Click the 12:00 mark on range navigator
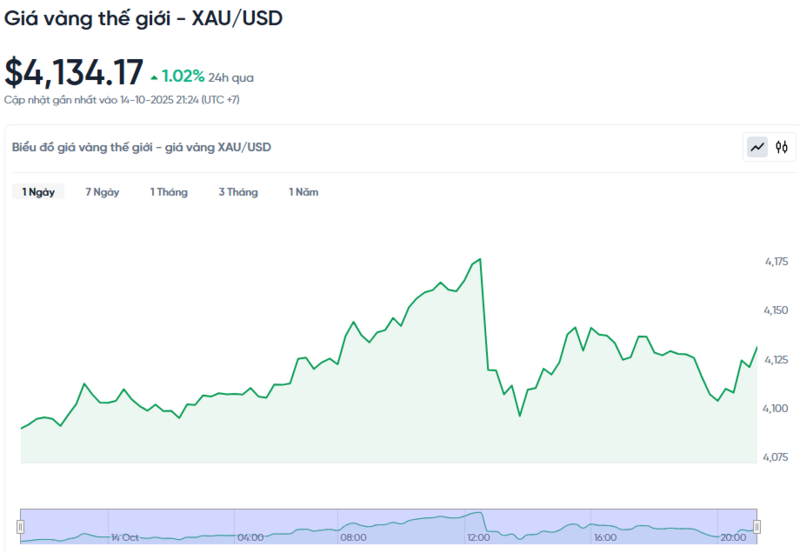800x553 pixels. (478, 537)
